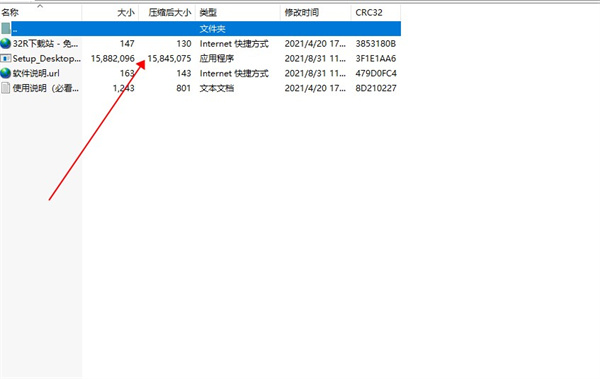Viewport: 600px width, 379px height.
Task: Click the globe icon of 软件说明.url
Action: pos(5,73)
